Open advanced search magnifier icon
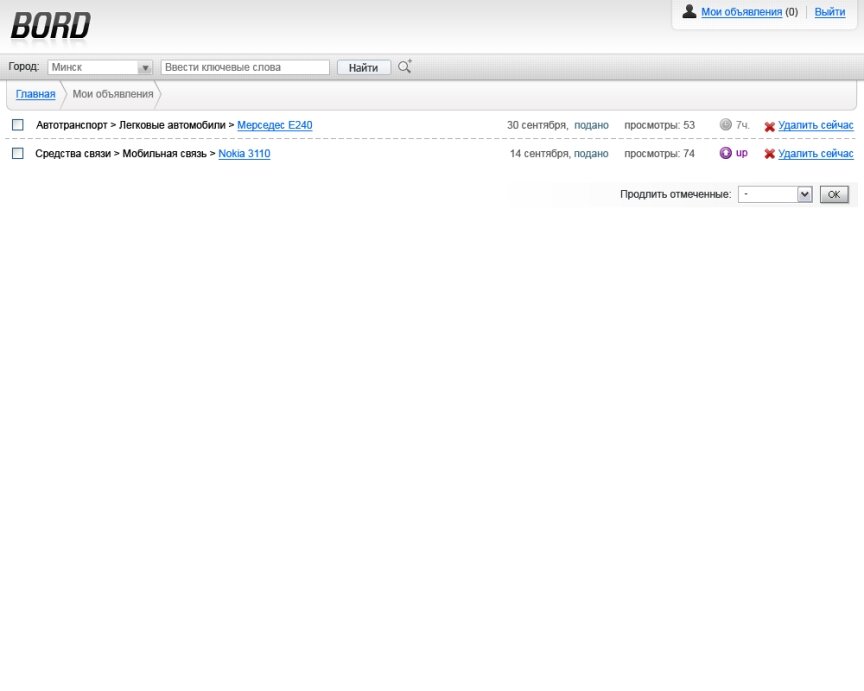The height and width of the screenshot is (691, 864). pyautogui.click(x=405, y=67)
